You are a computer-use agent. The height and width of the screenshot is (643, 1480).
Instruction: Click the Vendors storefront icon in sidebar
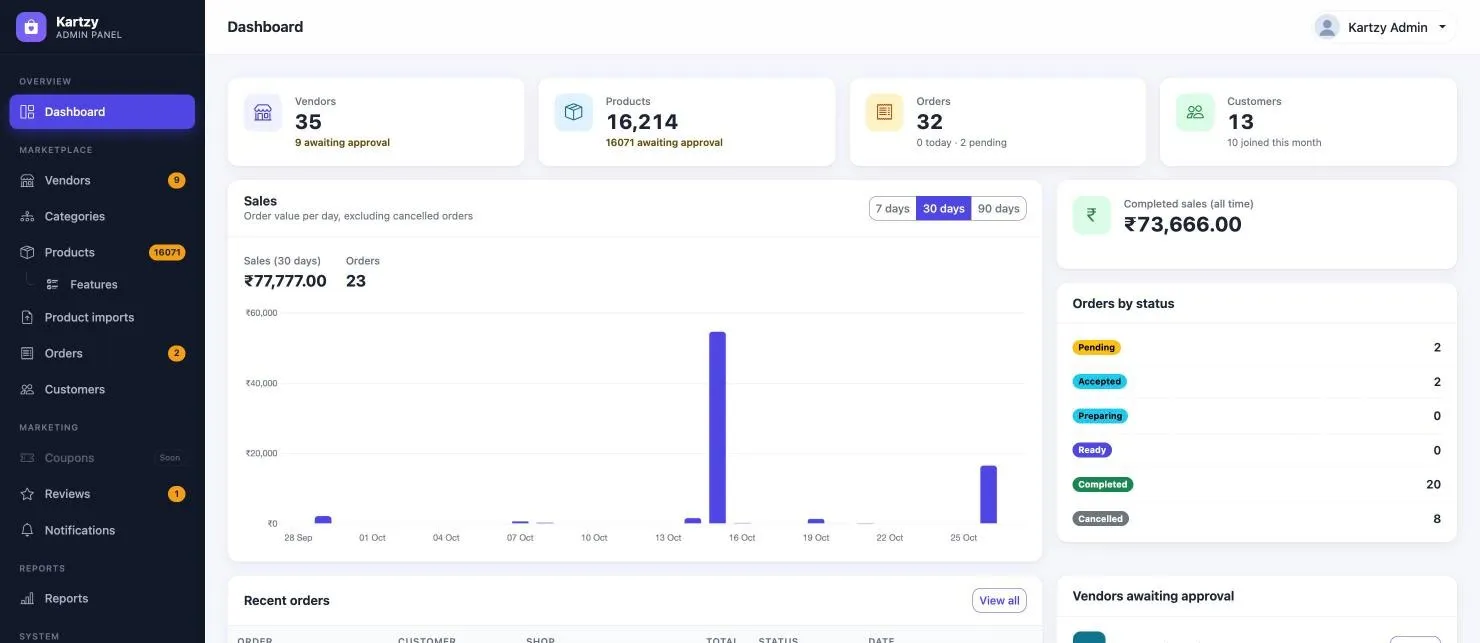(x=27, y=181)
